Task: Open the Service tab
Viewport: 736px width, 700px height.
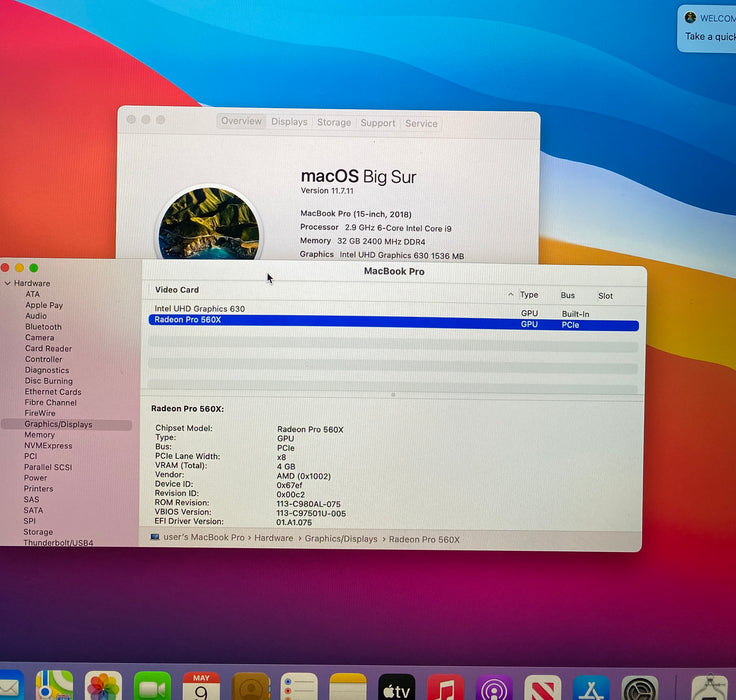Action: [x=421, y=123]
